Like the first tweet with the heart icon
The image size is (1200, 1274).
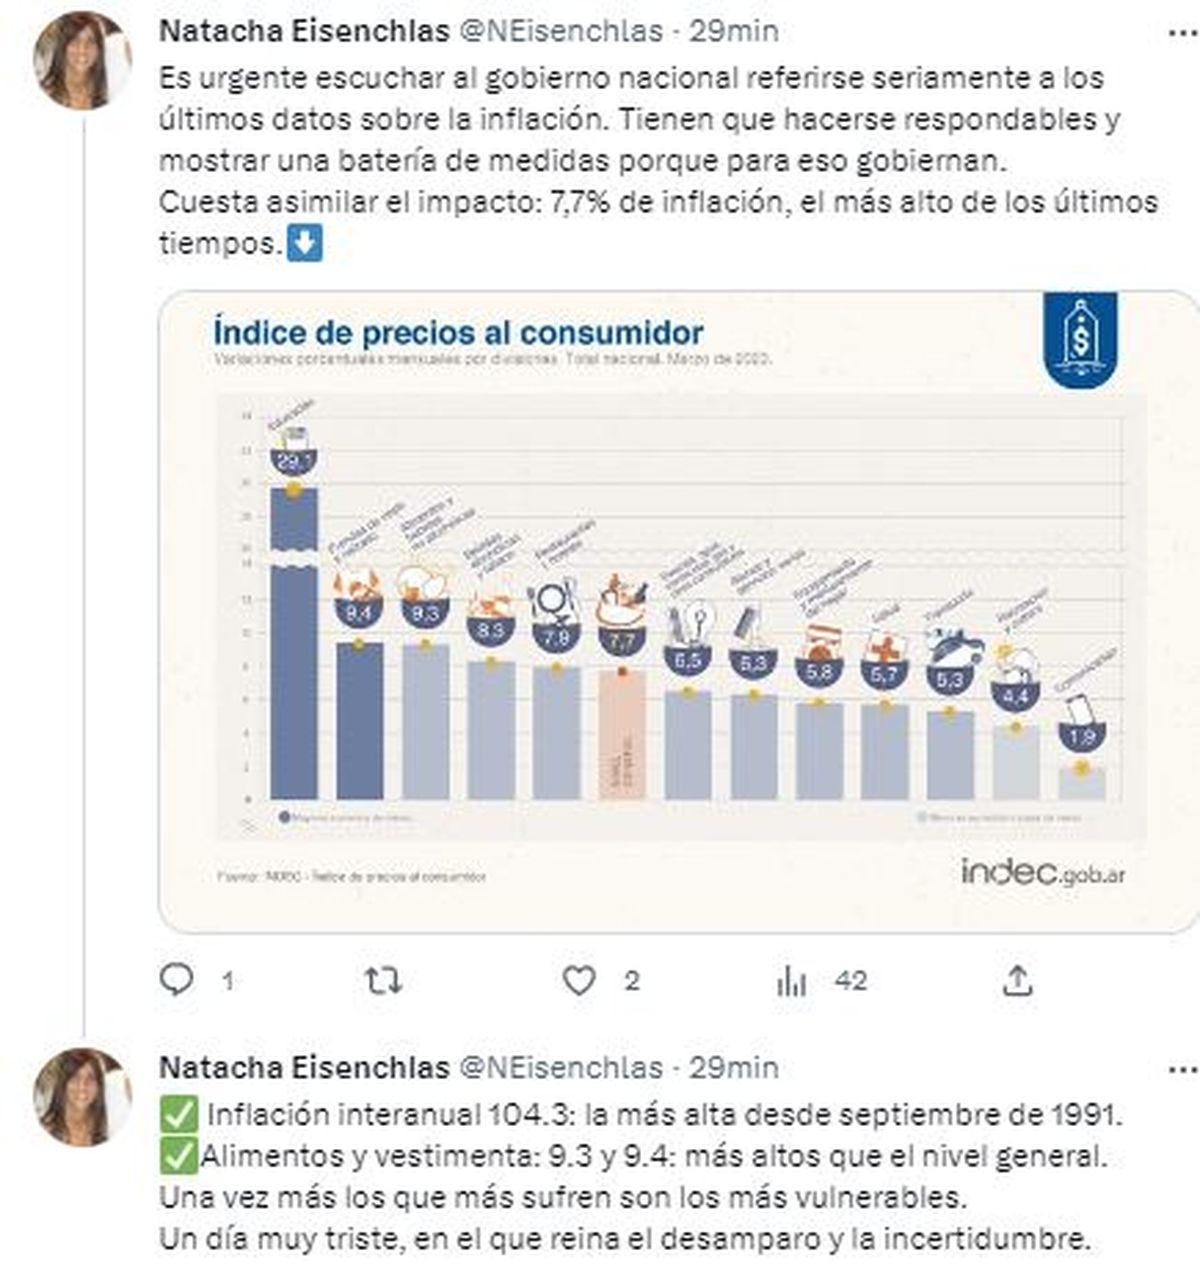pos(579,981)
